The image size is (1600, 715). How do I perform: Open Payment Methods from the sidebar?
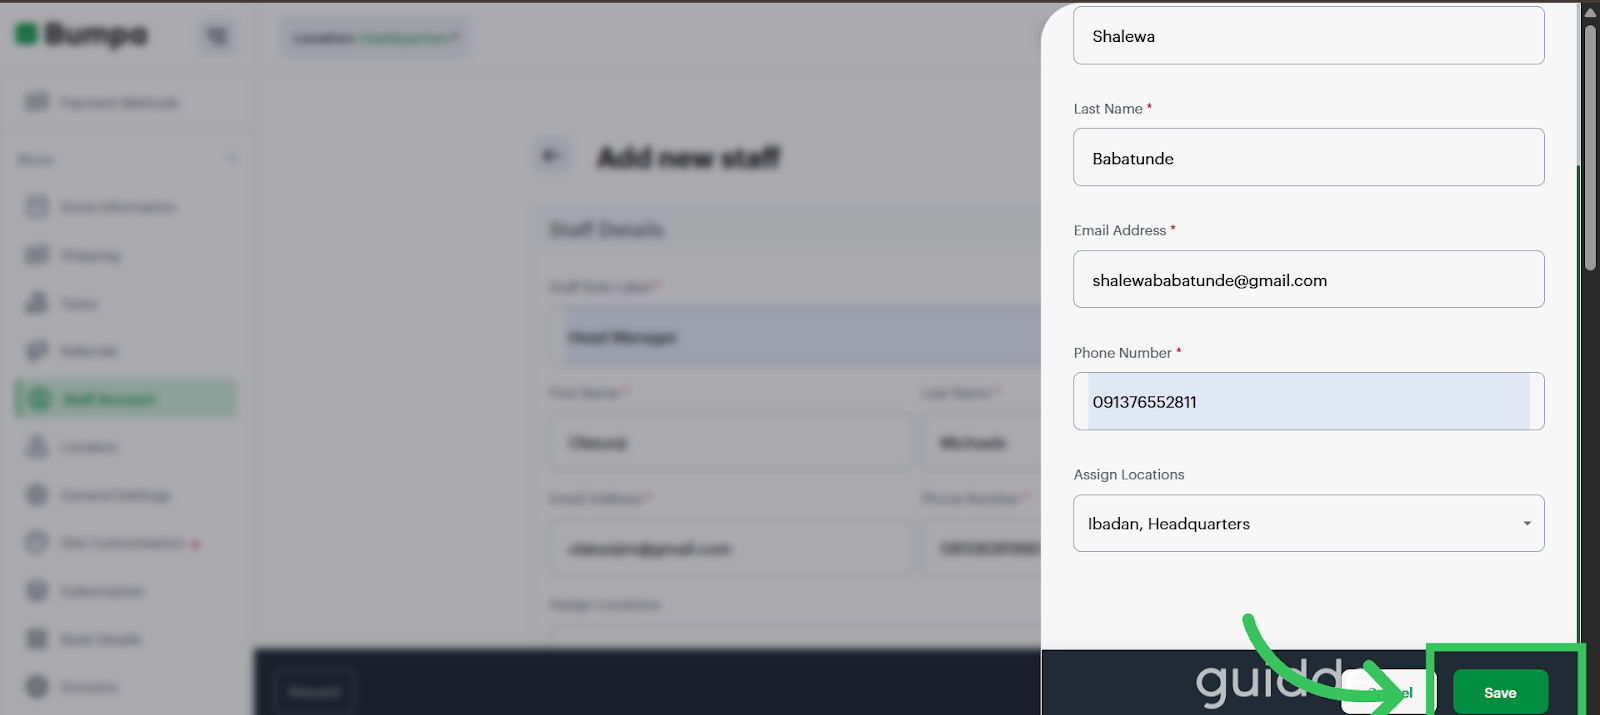103,102
